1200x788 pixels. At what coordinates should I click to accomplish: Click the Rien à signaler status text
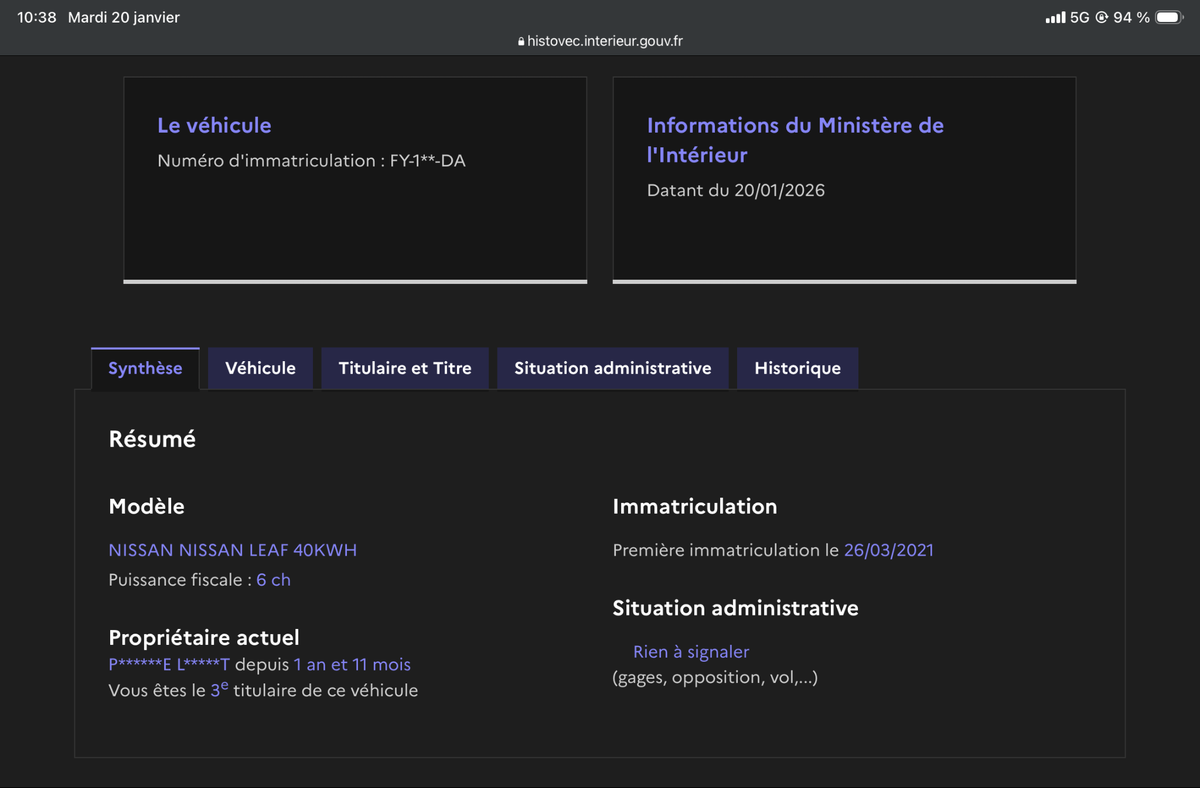pos(690,652)
